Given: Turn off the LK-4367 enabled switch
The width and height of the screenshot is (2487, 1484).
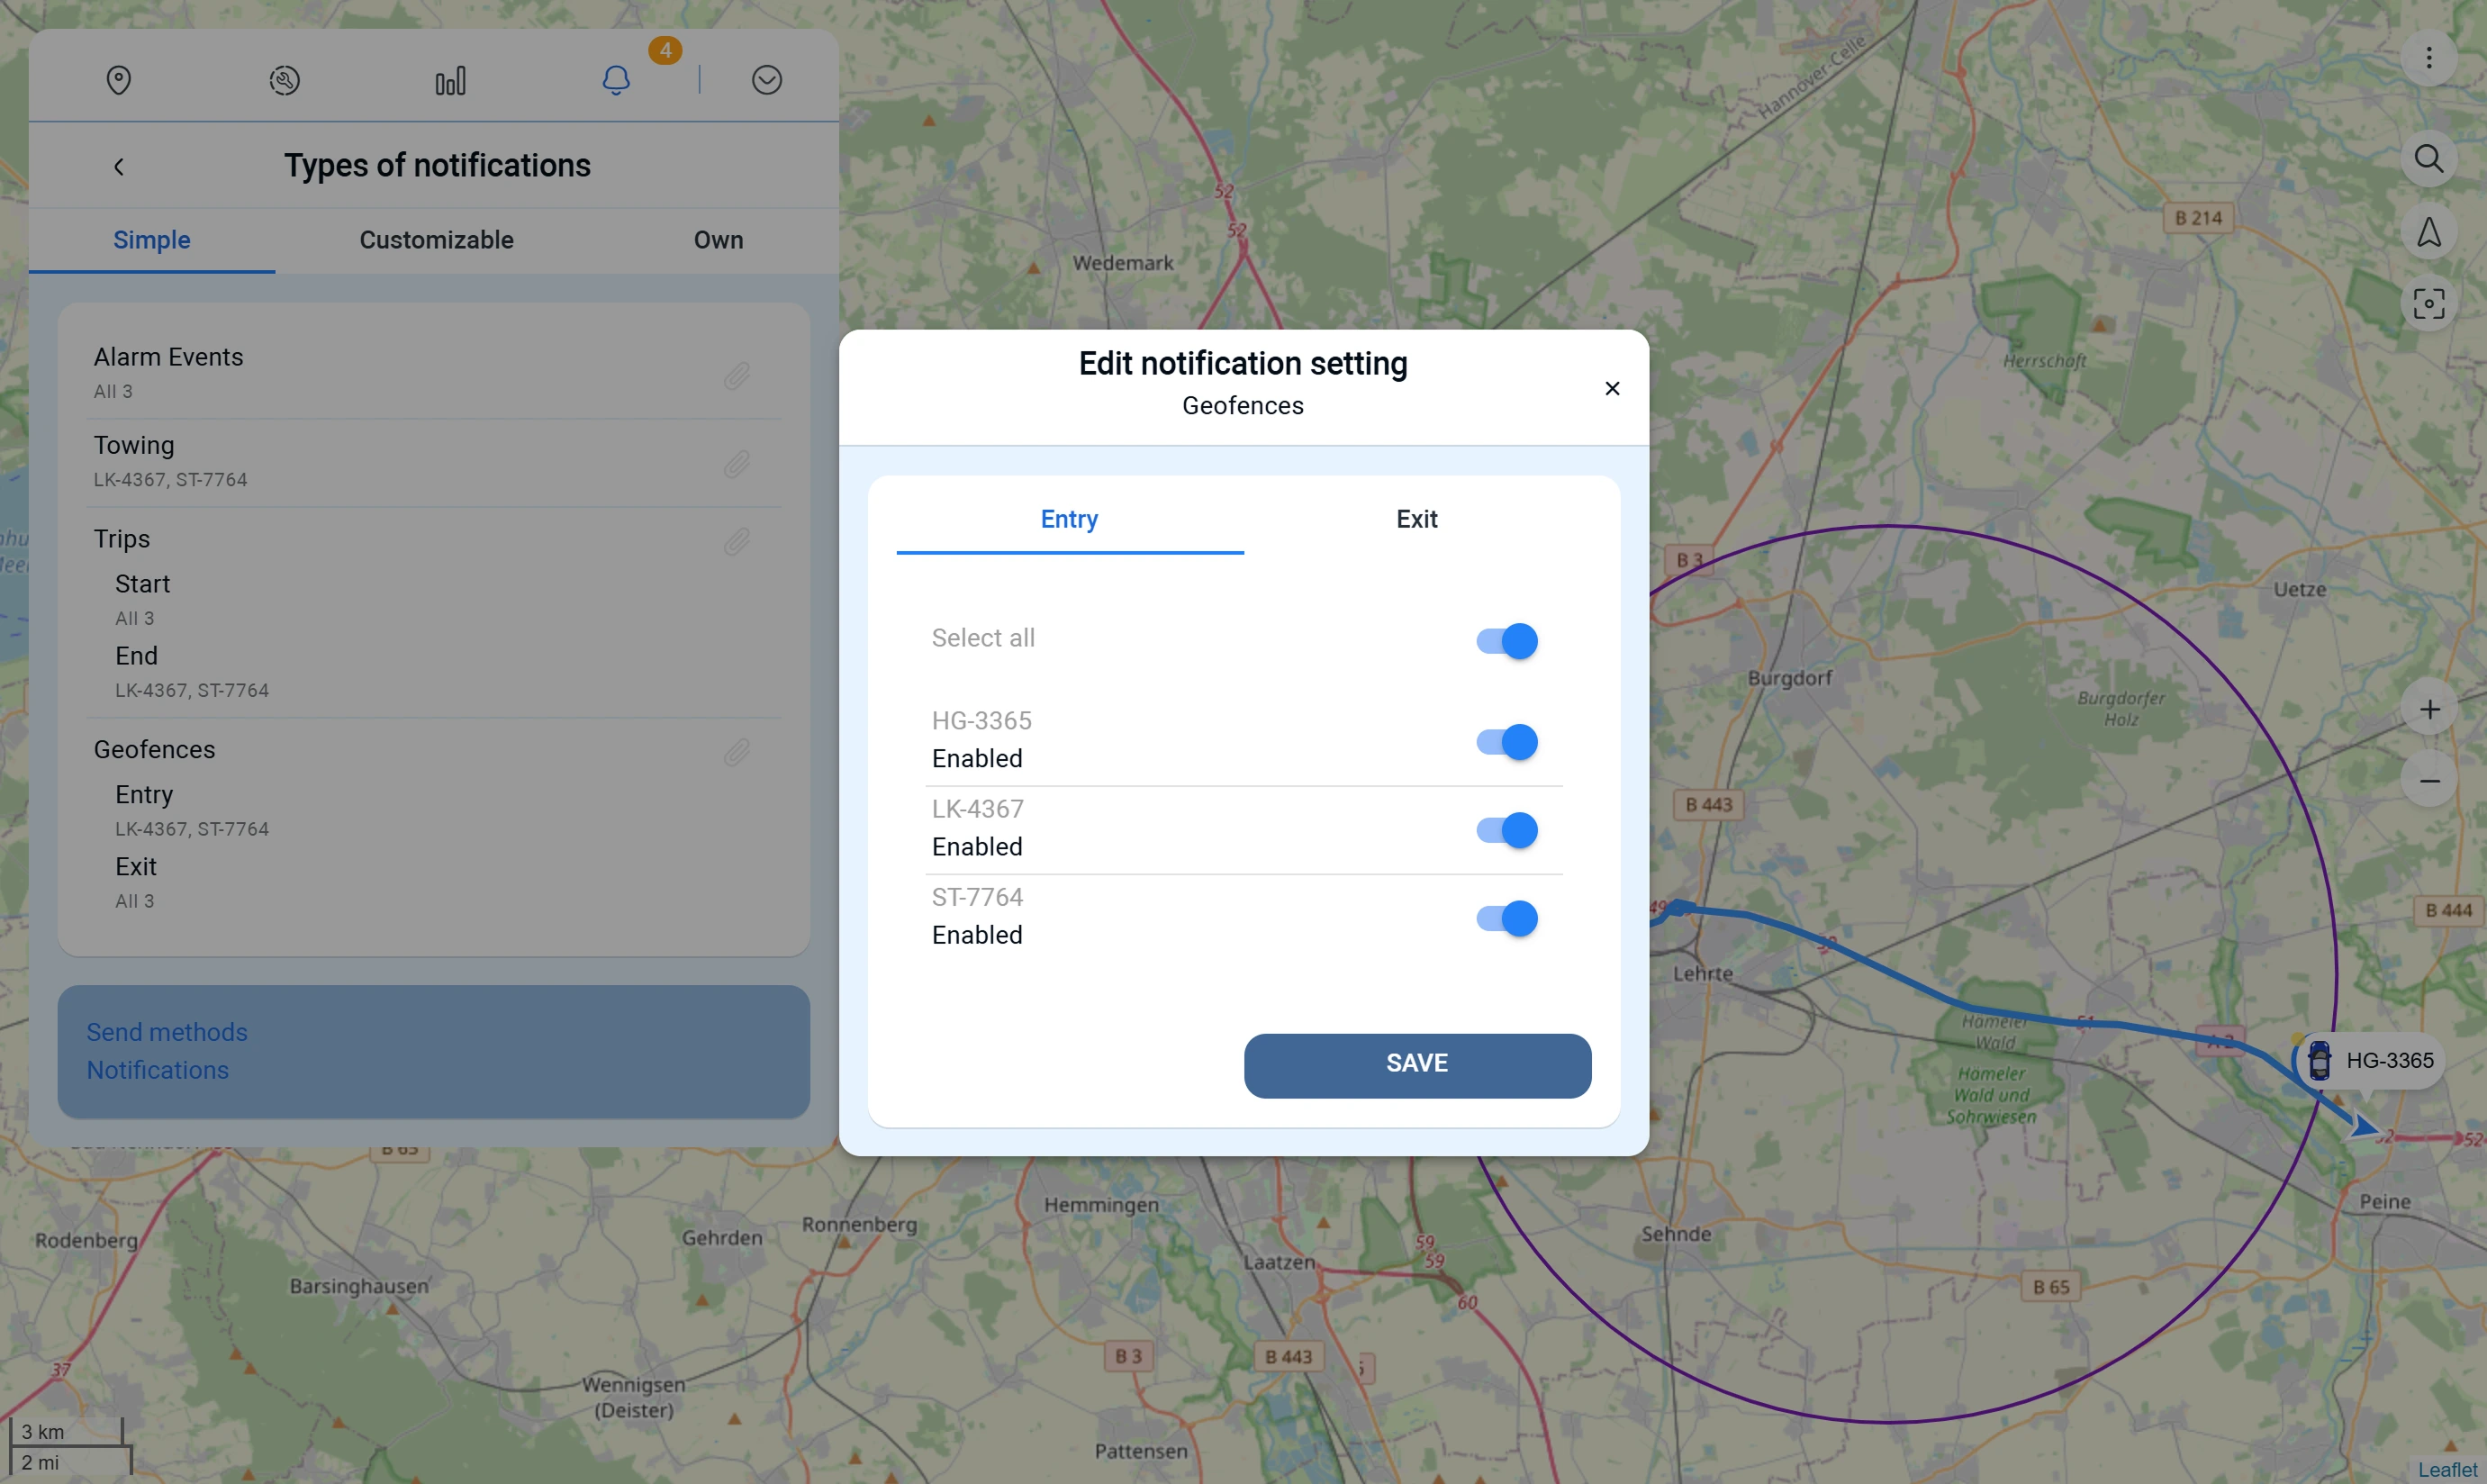Looking at the screenshot, I should coord(1505,829).
